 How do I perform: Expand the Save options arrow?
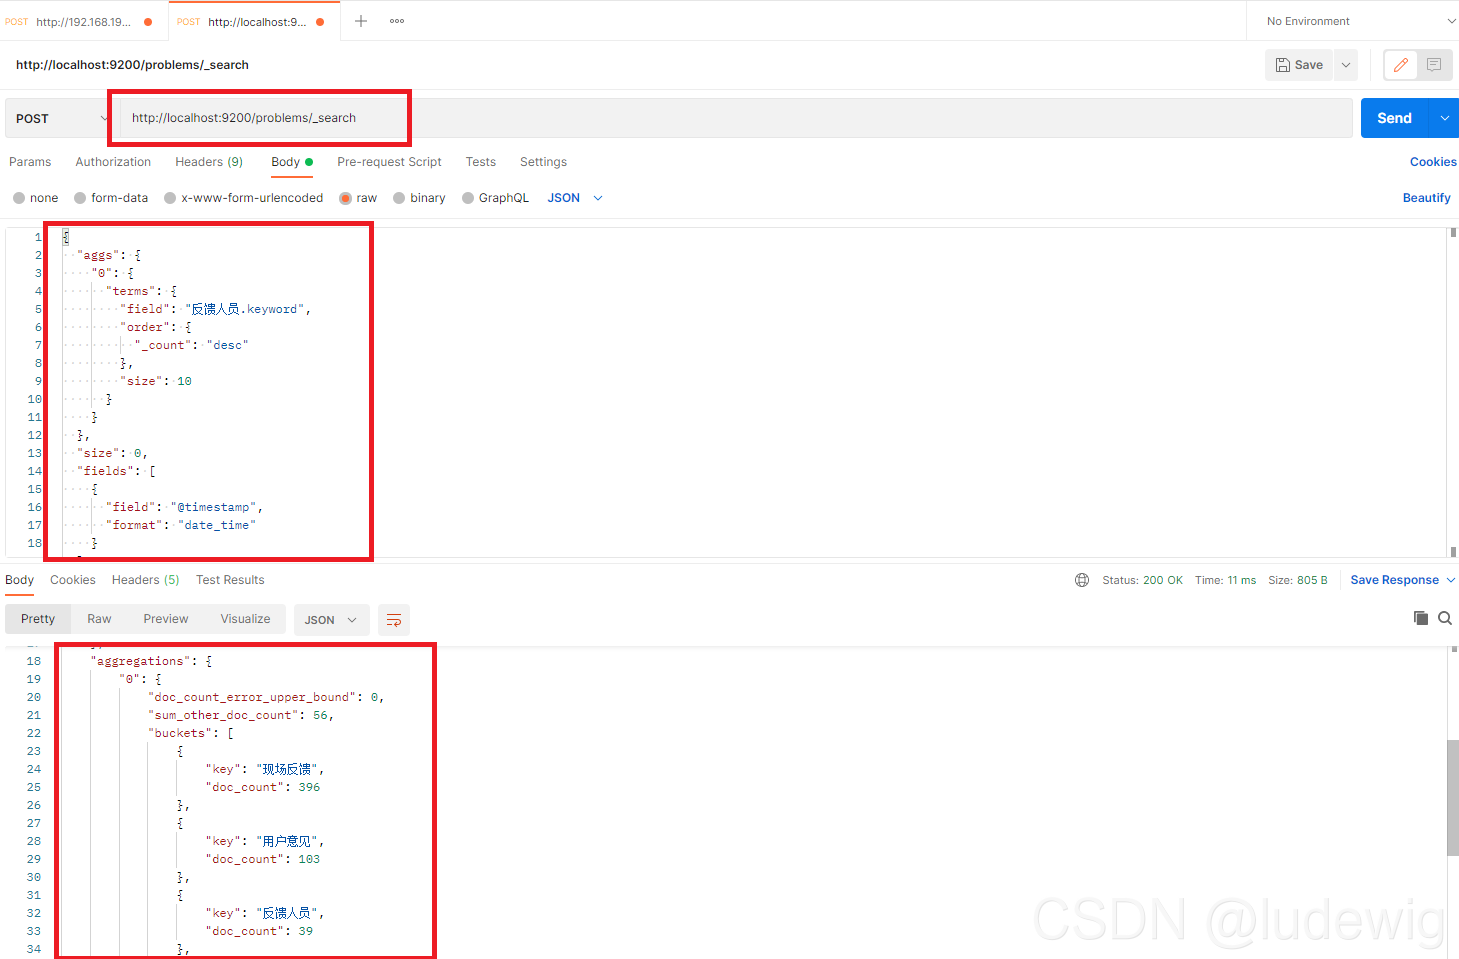coord(1346,65)
